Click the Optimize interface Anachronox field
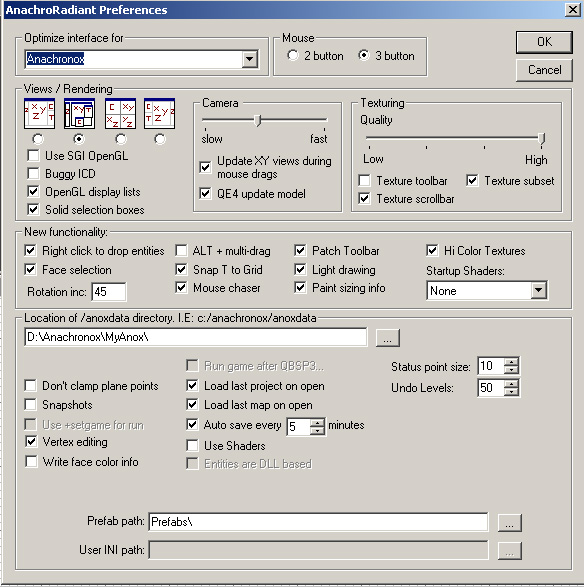Image resolution: width=584 pixels, height=587 pixels. click(134, 59)
